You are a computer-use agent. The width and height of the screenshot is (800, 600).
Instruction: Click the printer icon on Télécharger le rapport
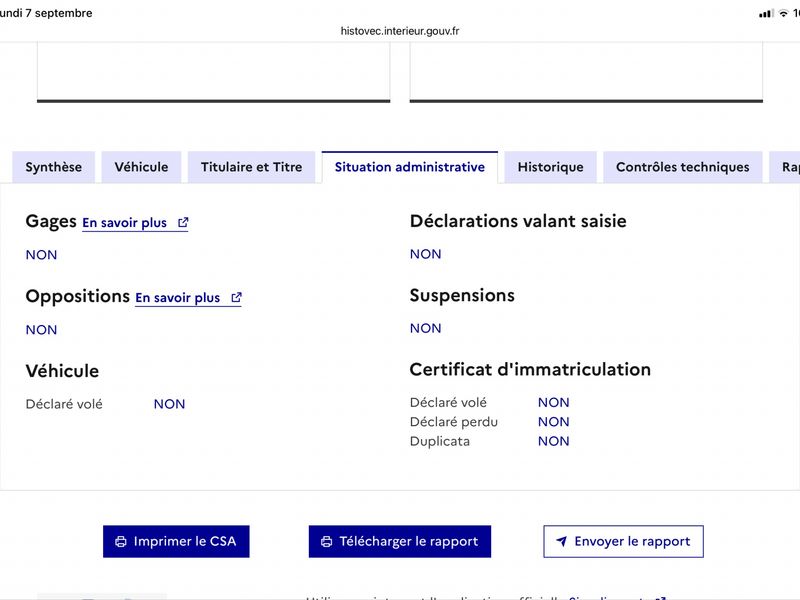[327, 541]
